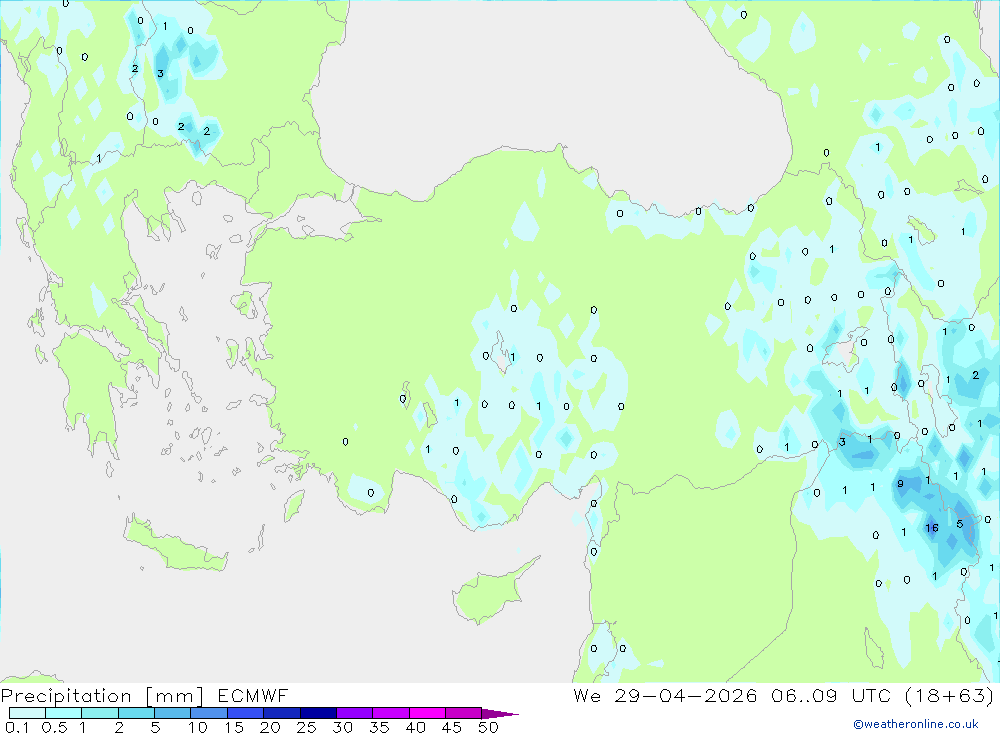Select the 2–5 mm legend color swatch

(136, 713)
